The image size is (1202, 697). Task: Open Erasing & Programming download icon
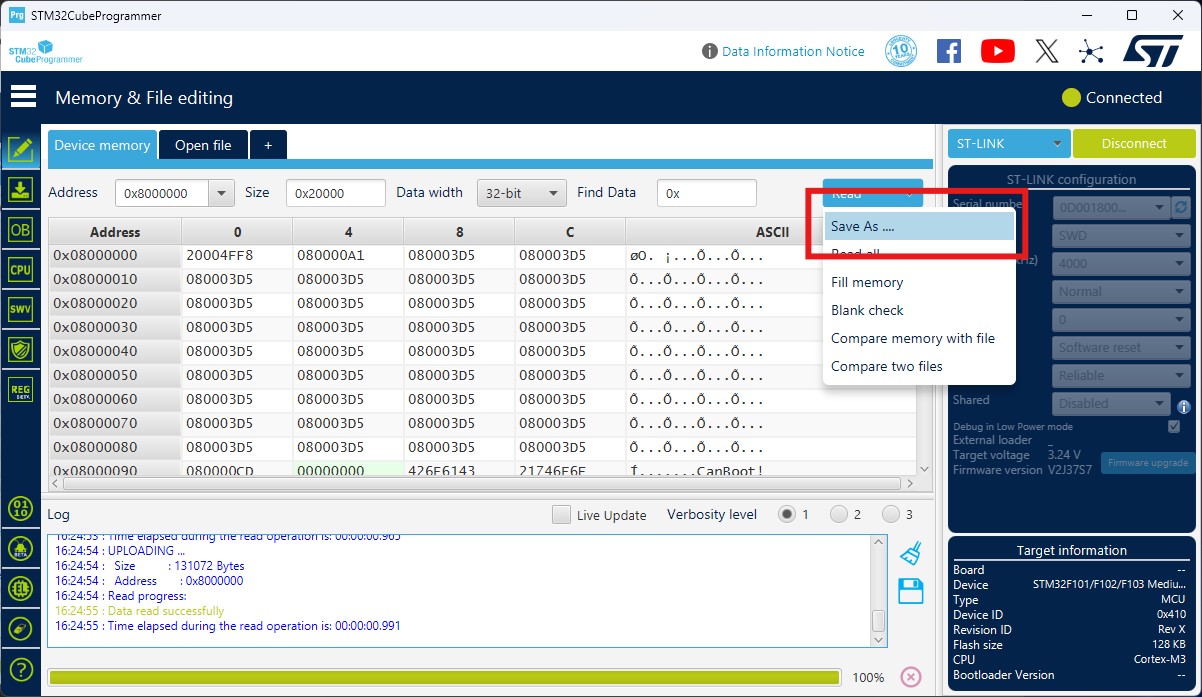point(20,189)
